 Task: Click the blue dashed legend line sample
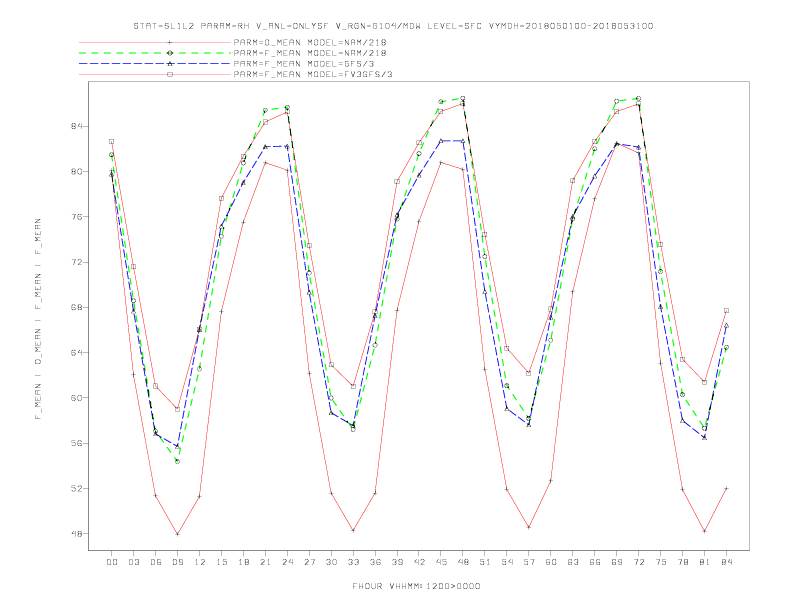tap(155, 64)
